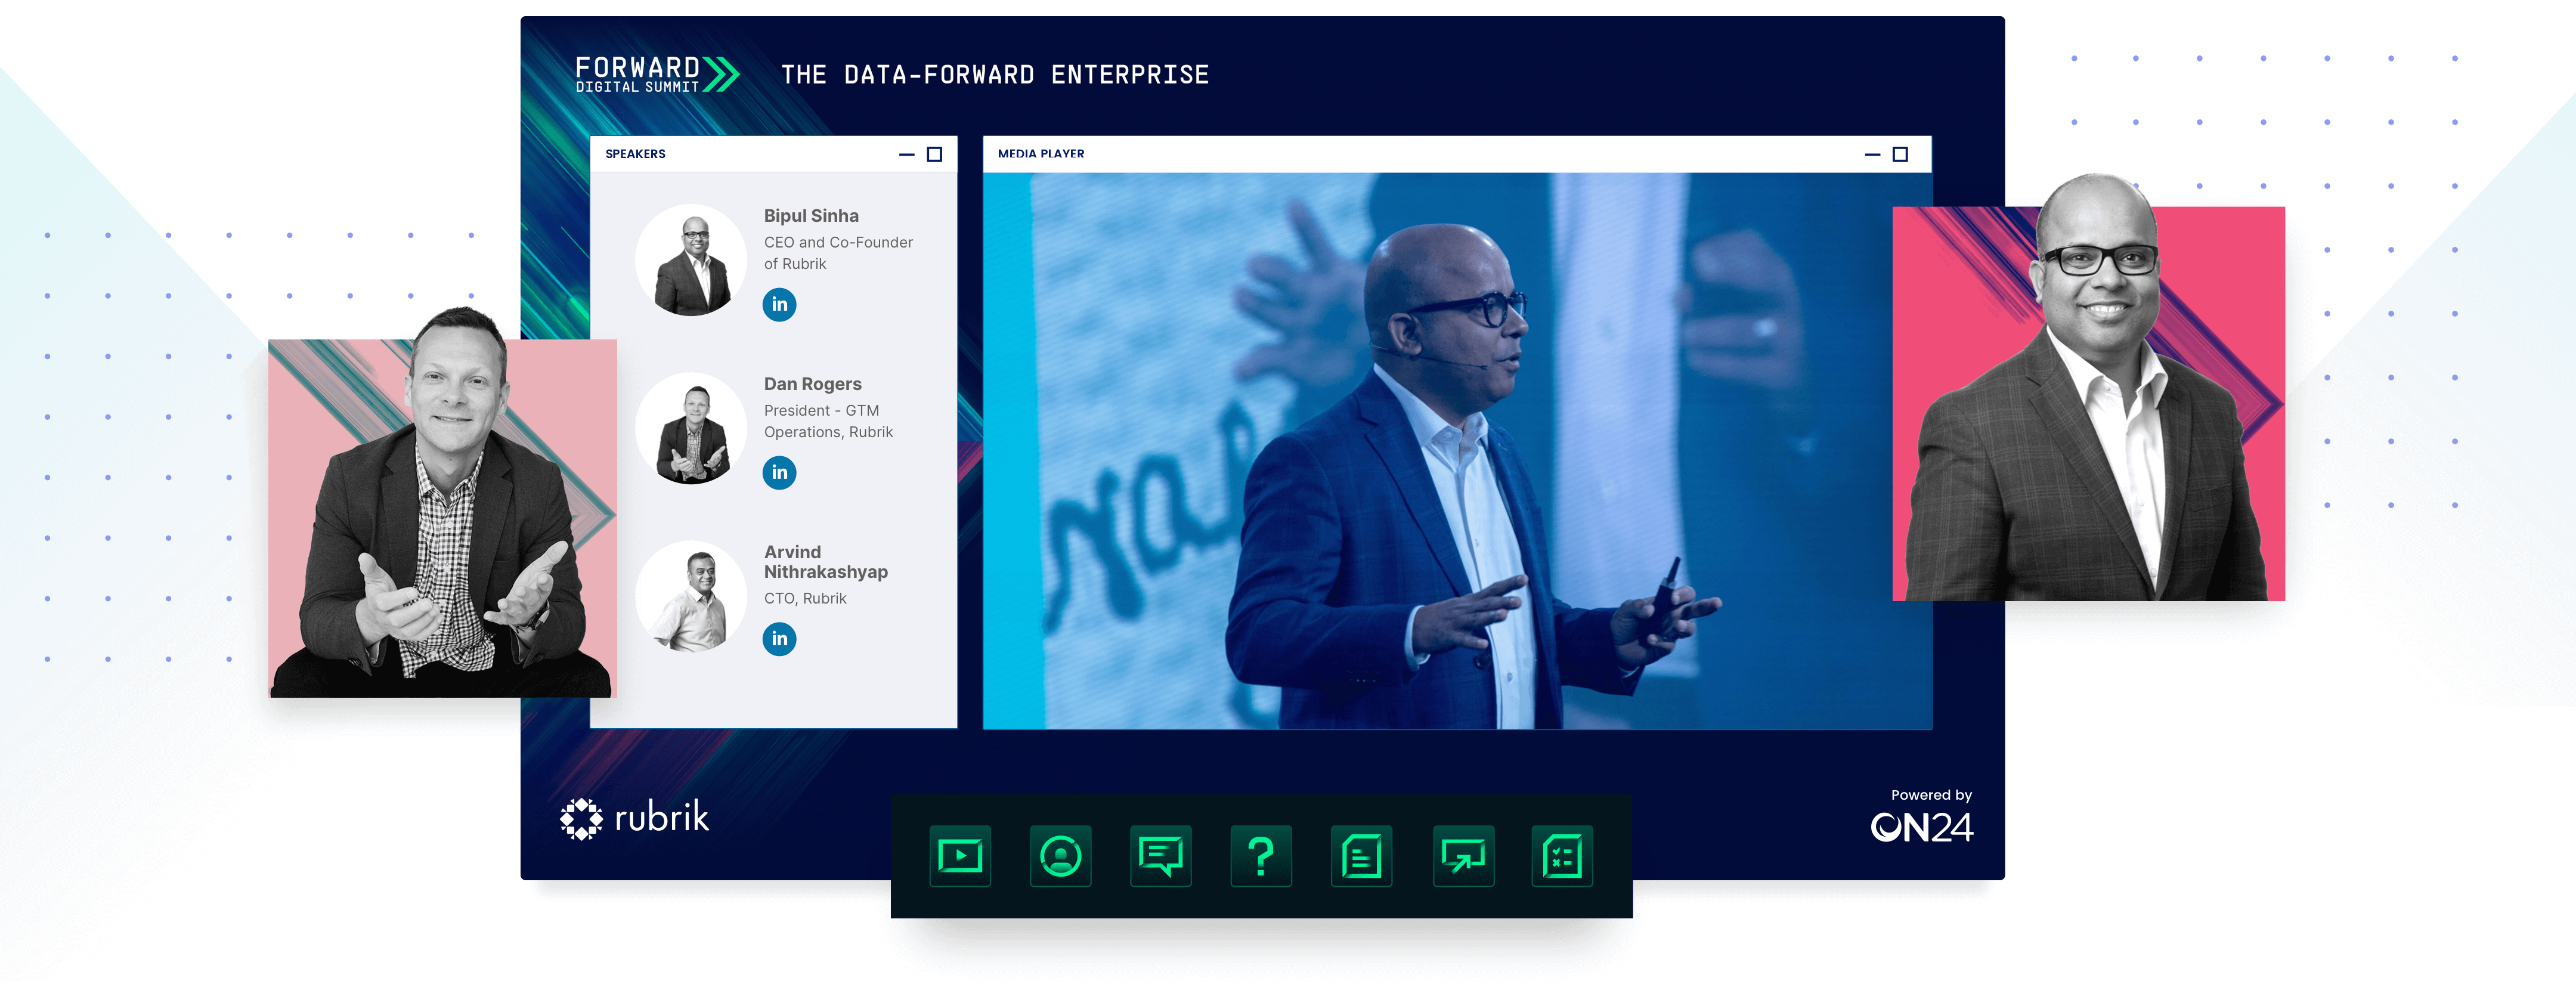The width and height of the screenshot is (2576, 984).
Task: Click the SPEAKERS panel title
Action: tap(635, 154)
